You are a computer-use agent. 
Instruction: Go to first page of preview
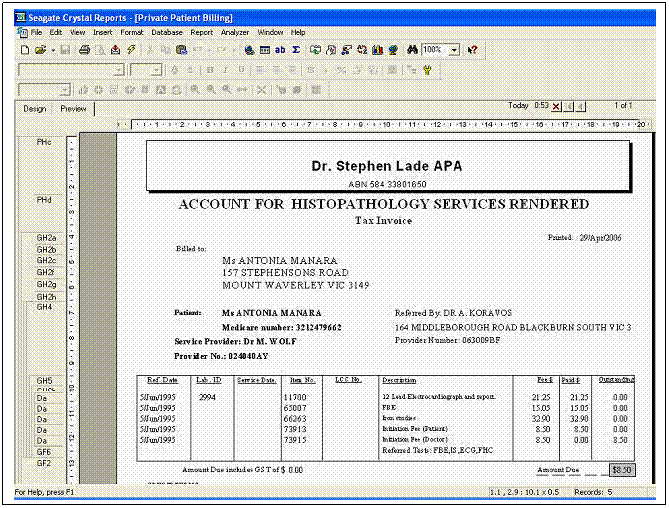coord(569,107)
